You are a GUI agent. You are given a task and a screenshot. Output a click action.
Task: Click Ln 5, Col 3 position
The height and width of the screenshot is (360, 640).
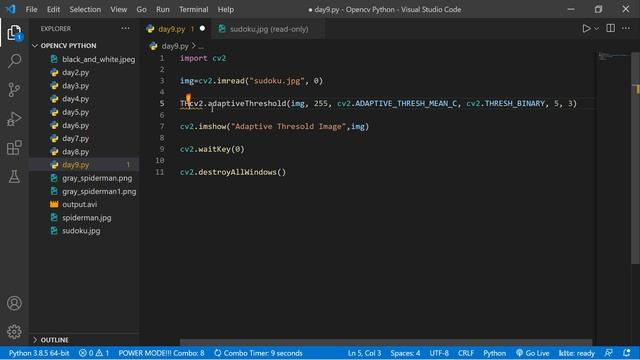364,353
